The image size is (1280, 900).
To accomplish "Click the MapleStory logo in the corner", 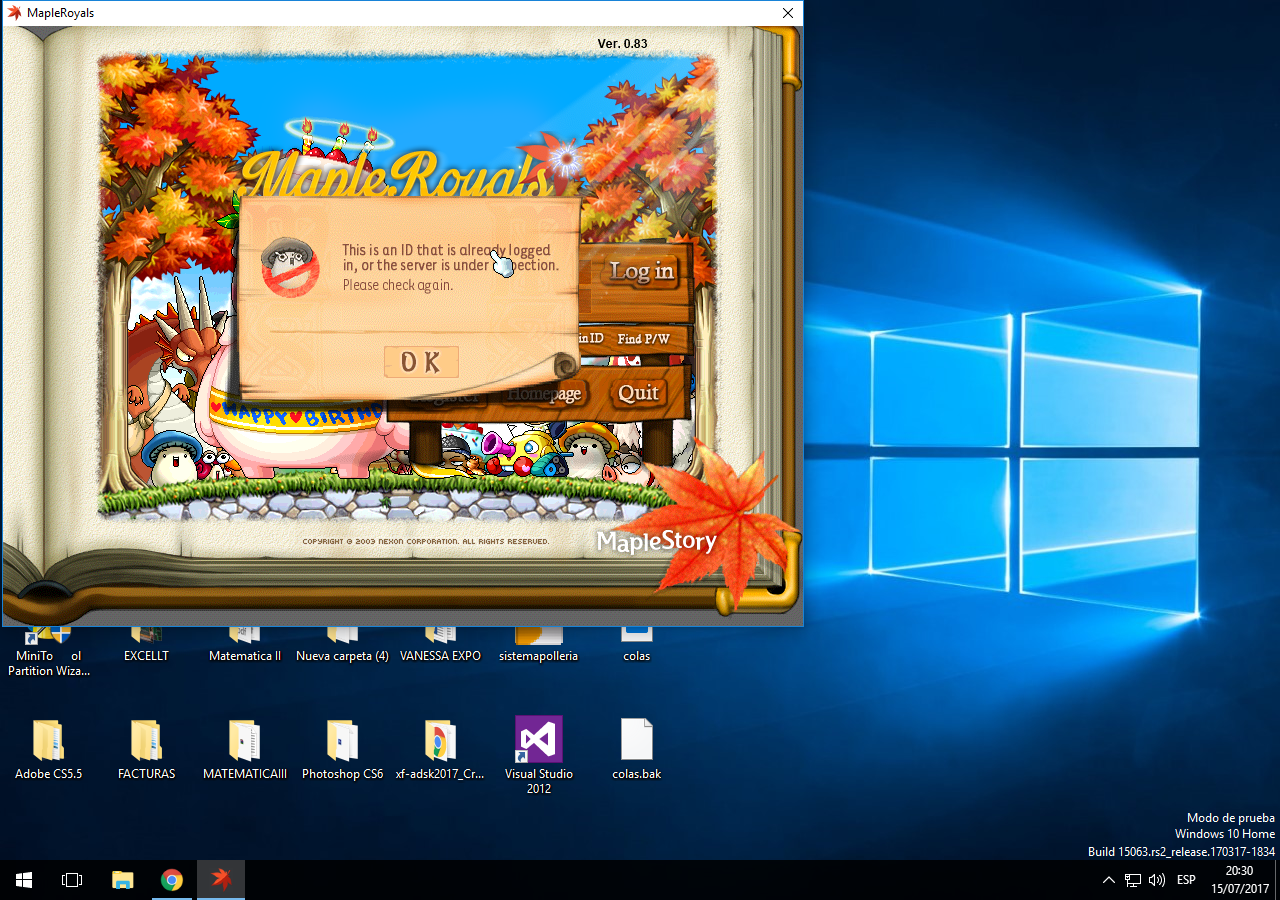I will click(656, 542).
